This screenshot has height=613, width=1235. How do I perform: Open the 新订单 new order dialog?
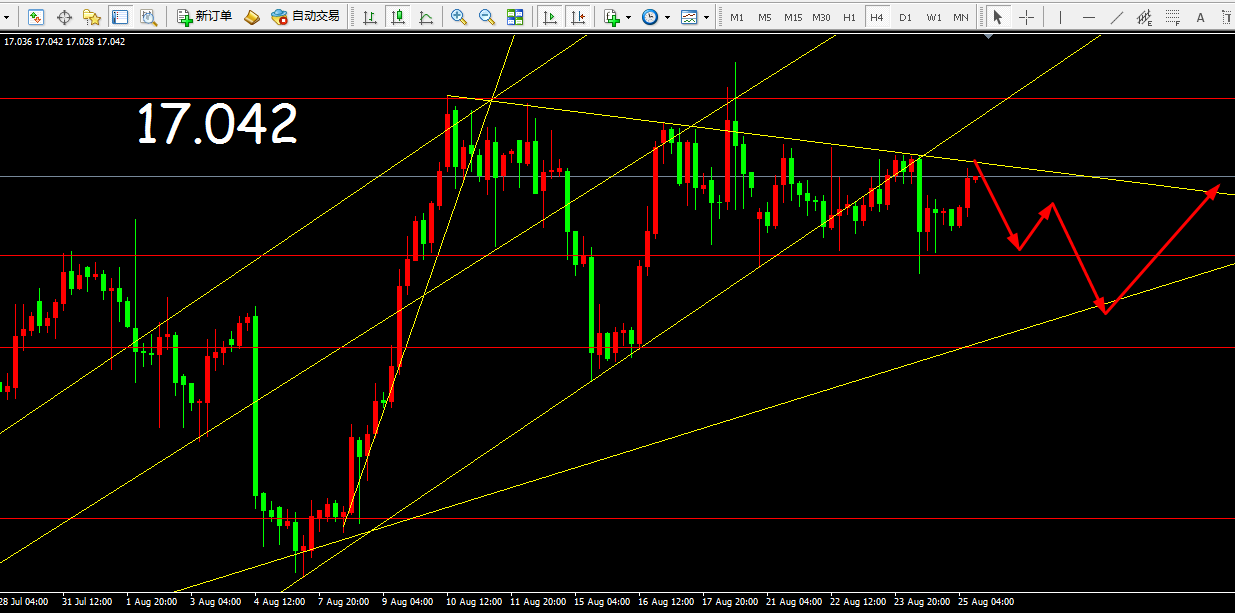click(x=205, y=17)
